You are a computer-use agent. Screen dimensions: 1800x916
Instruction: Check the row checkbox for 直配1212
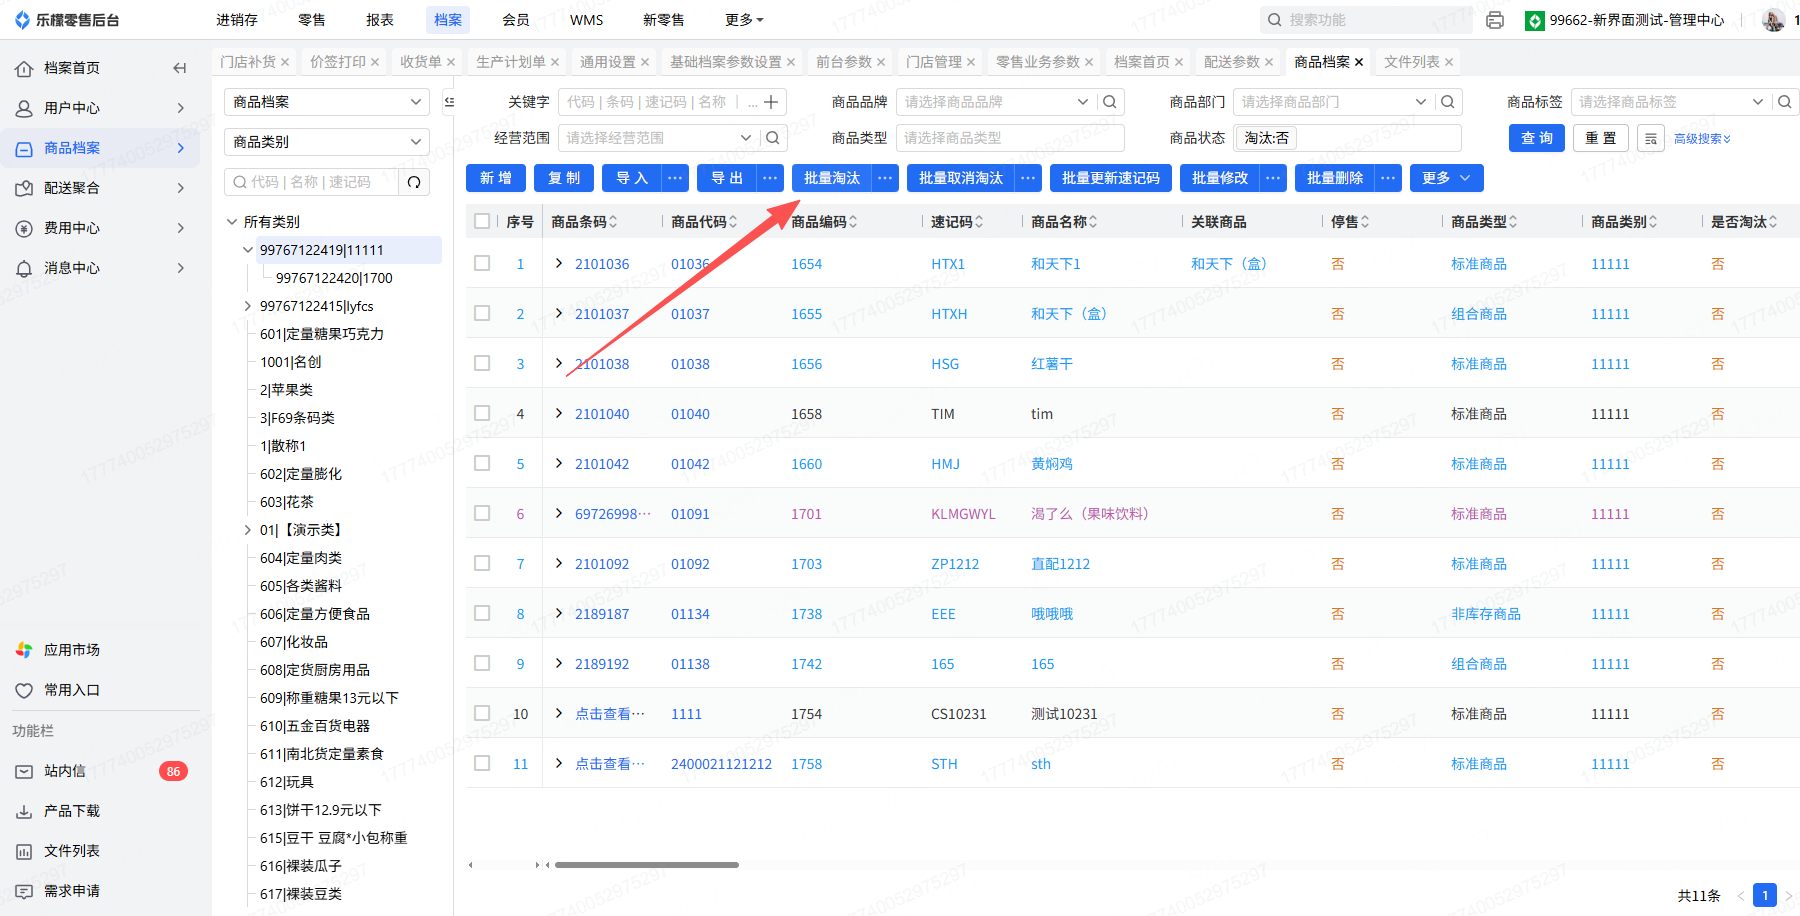pyautogui.click(x=482, y=563)
